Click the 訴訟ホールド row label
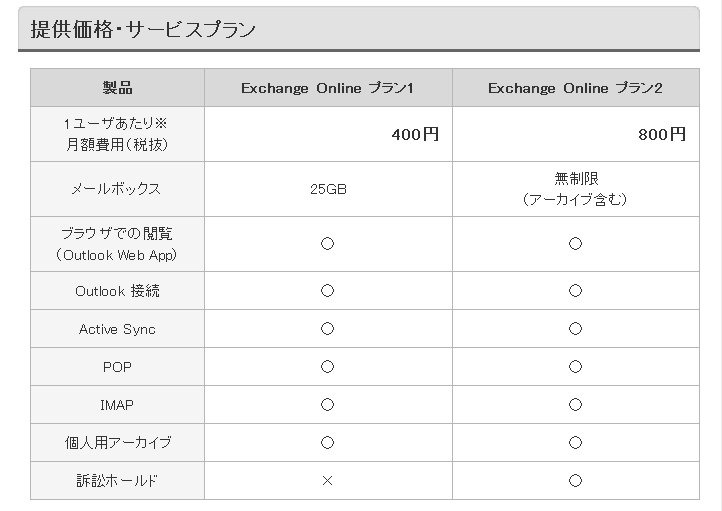The height and width of the screenshot is (511, 722). click(117, 481)
